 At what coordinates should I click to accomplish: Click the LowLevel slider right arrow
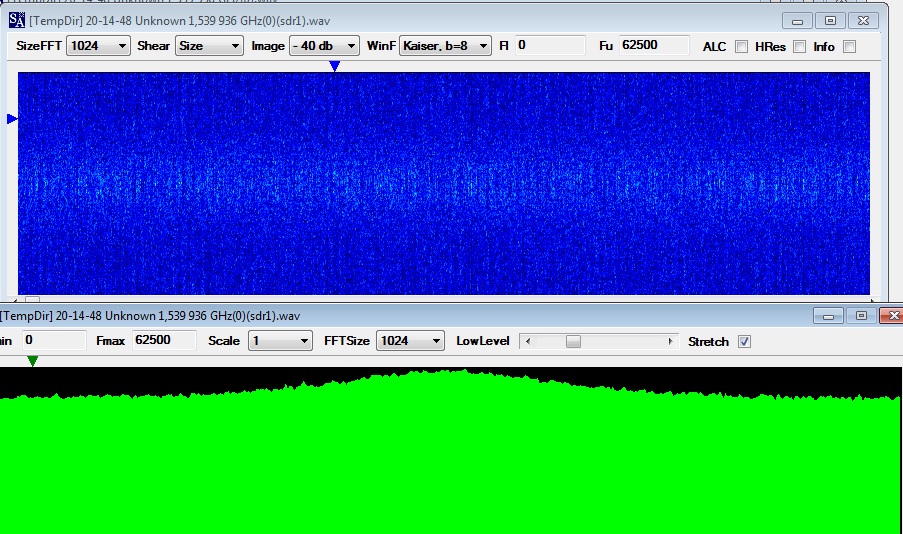(670, 342)
